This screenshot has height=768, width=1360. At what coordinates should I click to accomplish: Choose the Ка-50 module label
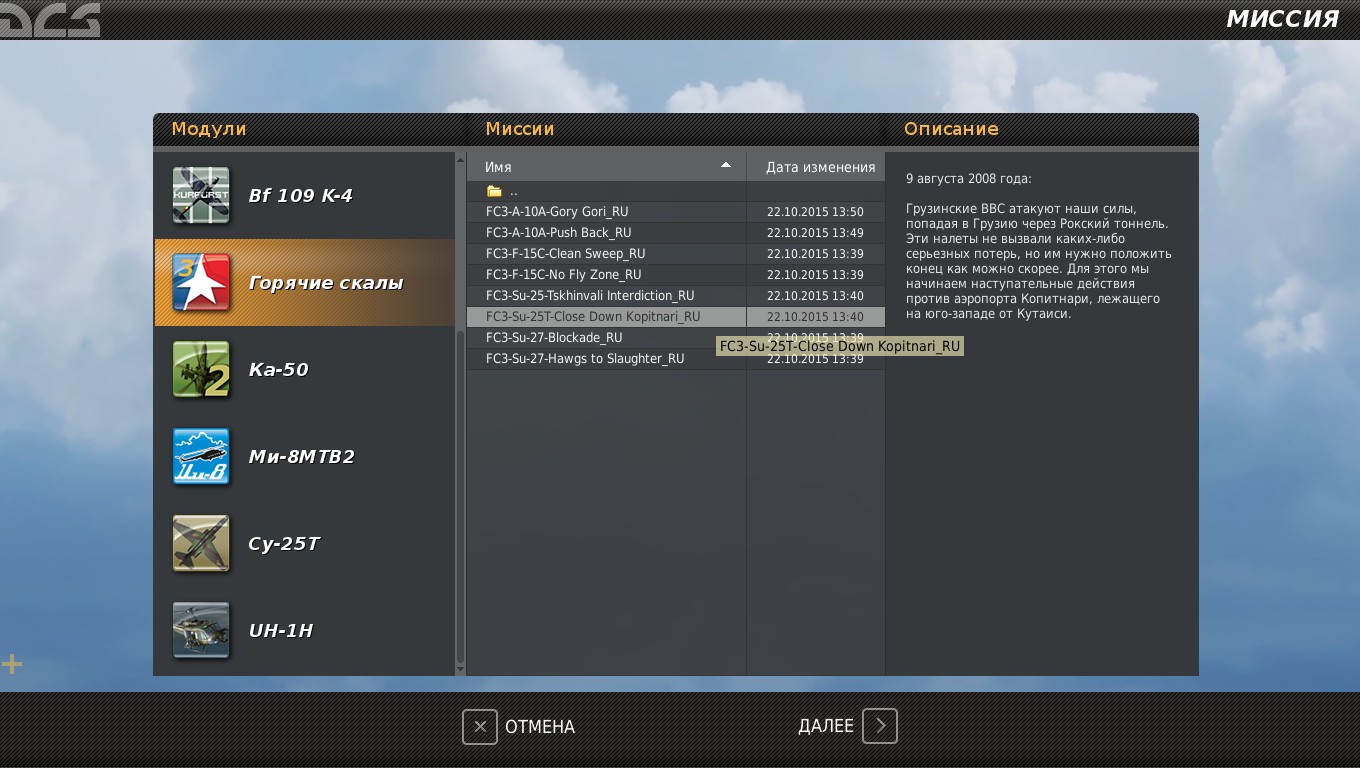click(x=278, y=370)
